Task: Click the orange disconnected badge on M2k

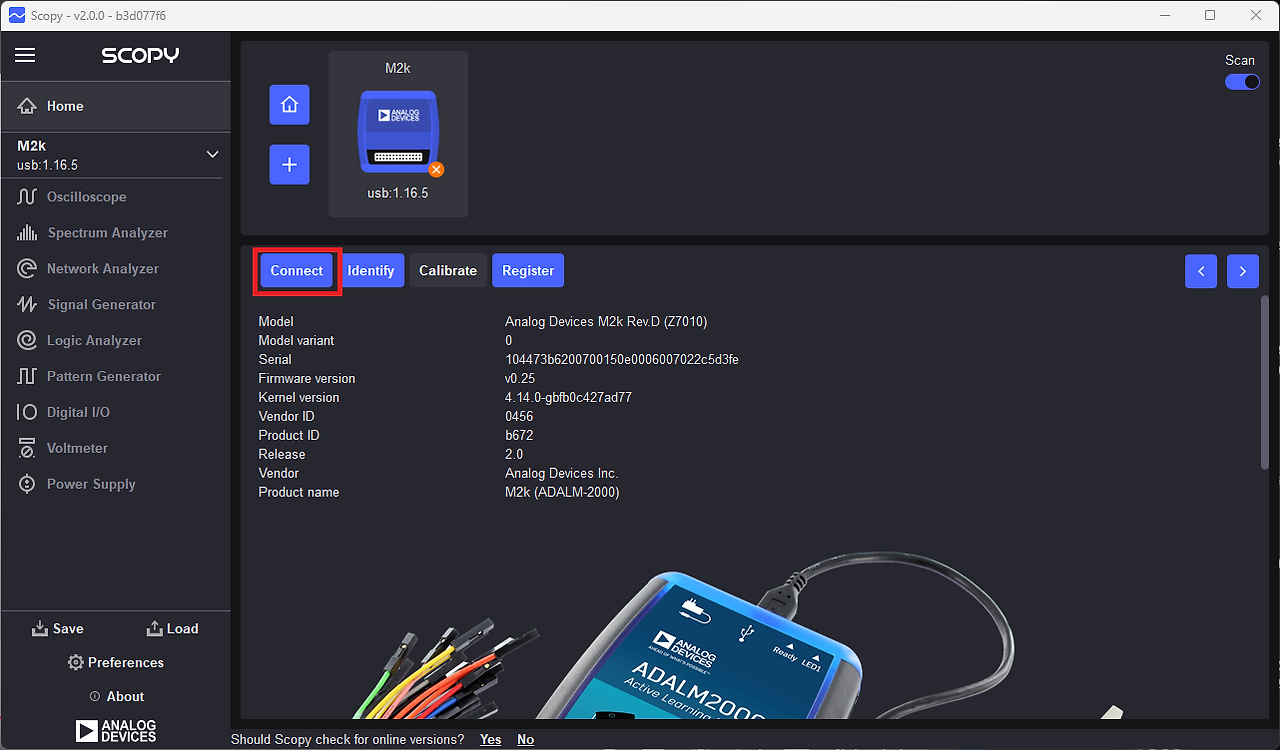Action: (x=436, y=170)
